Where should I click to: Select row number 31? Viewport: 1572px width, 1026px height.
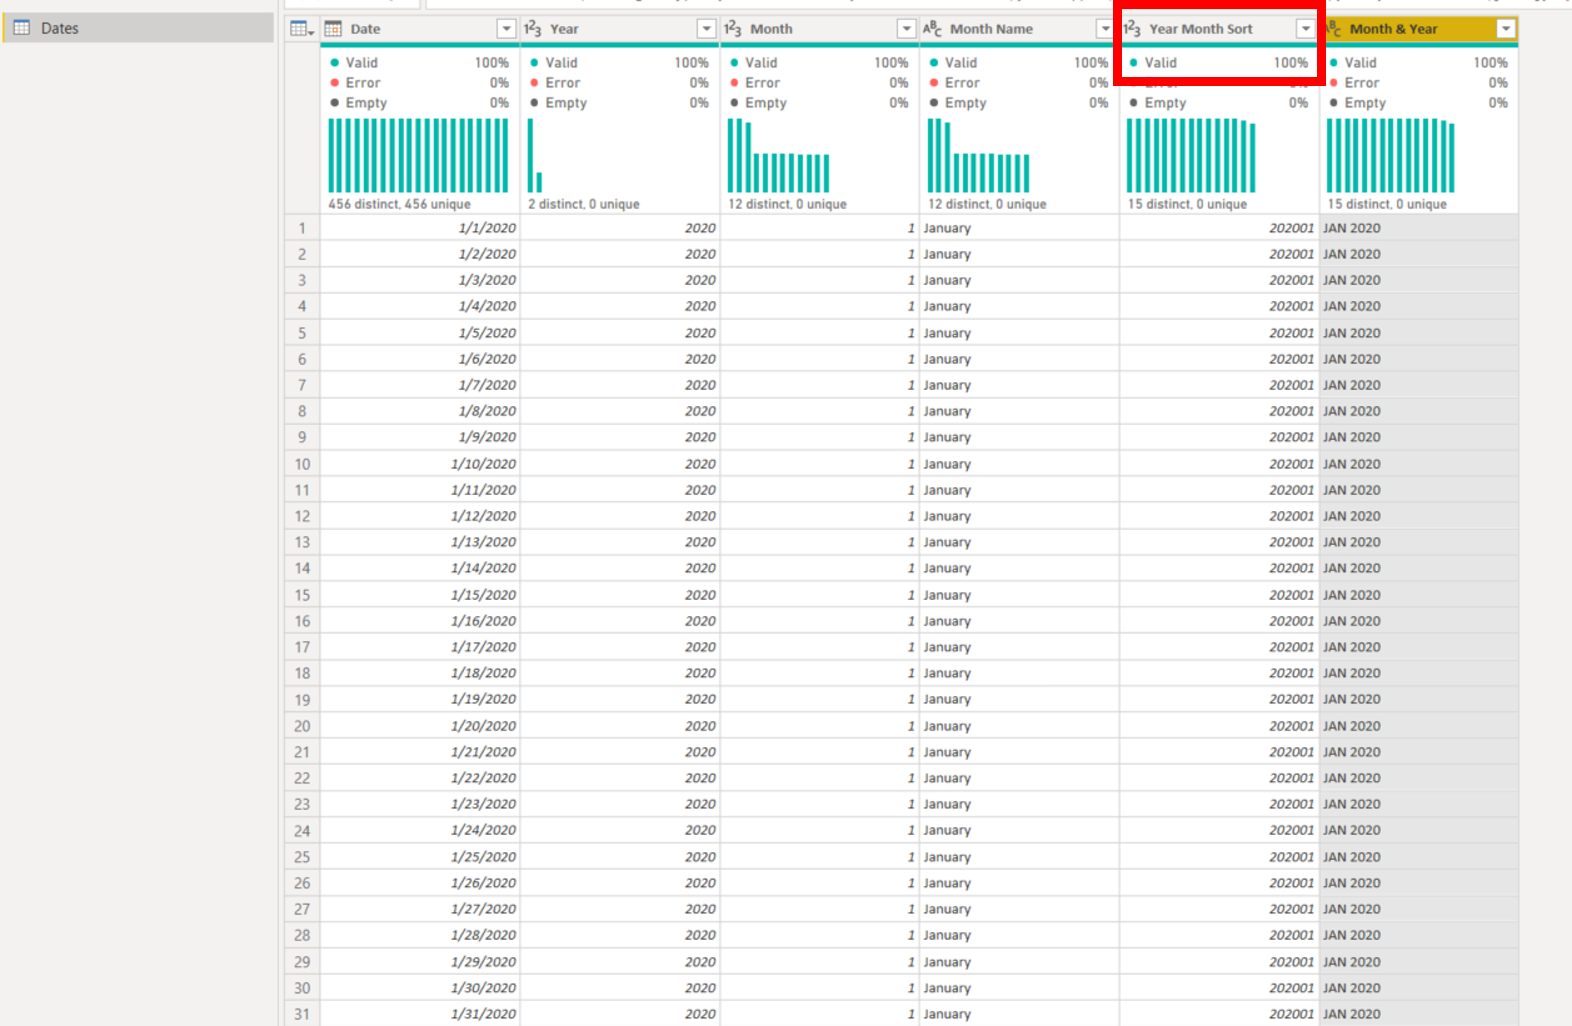pyautogui.click(x=302, y=1014)
